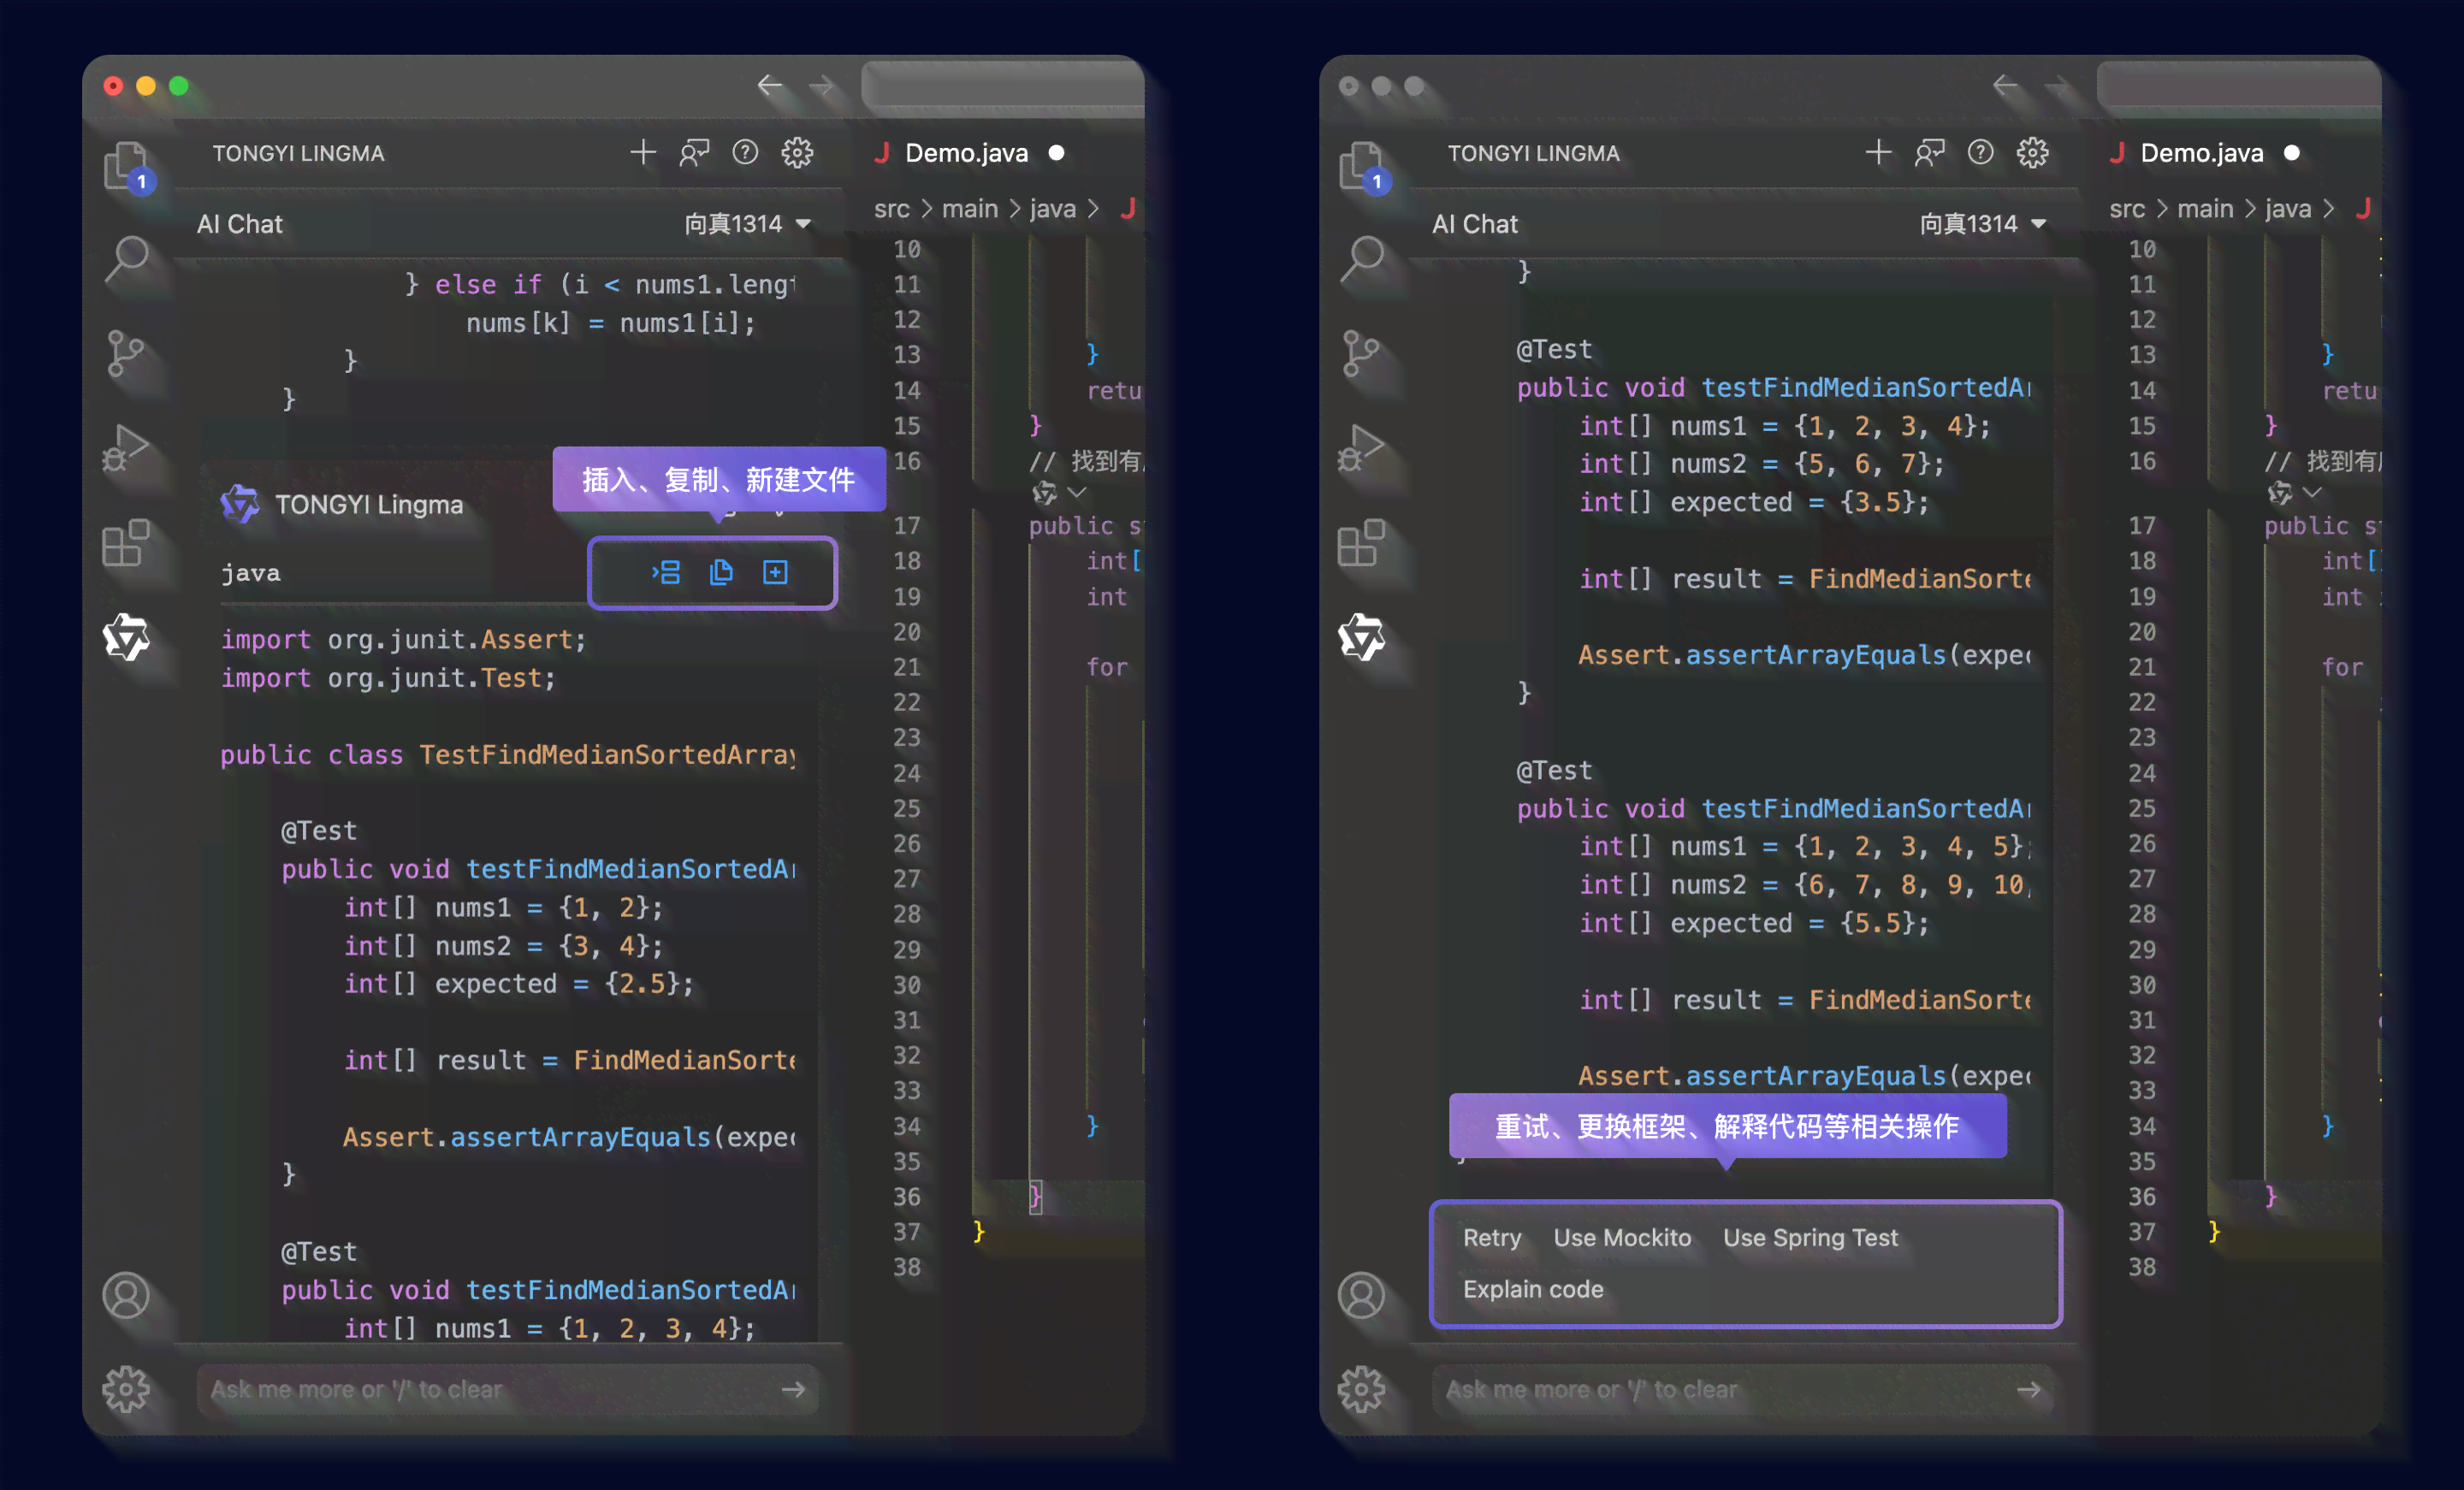Switch to Demo.java tab in left window

968,153
